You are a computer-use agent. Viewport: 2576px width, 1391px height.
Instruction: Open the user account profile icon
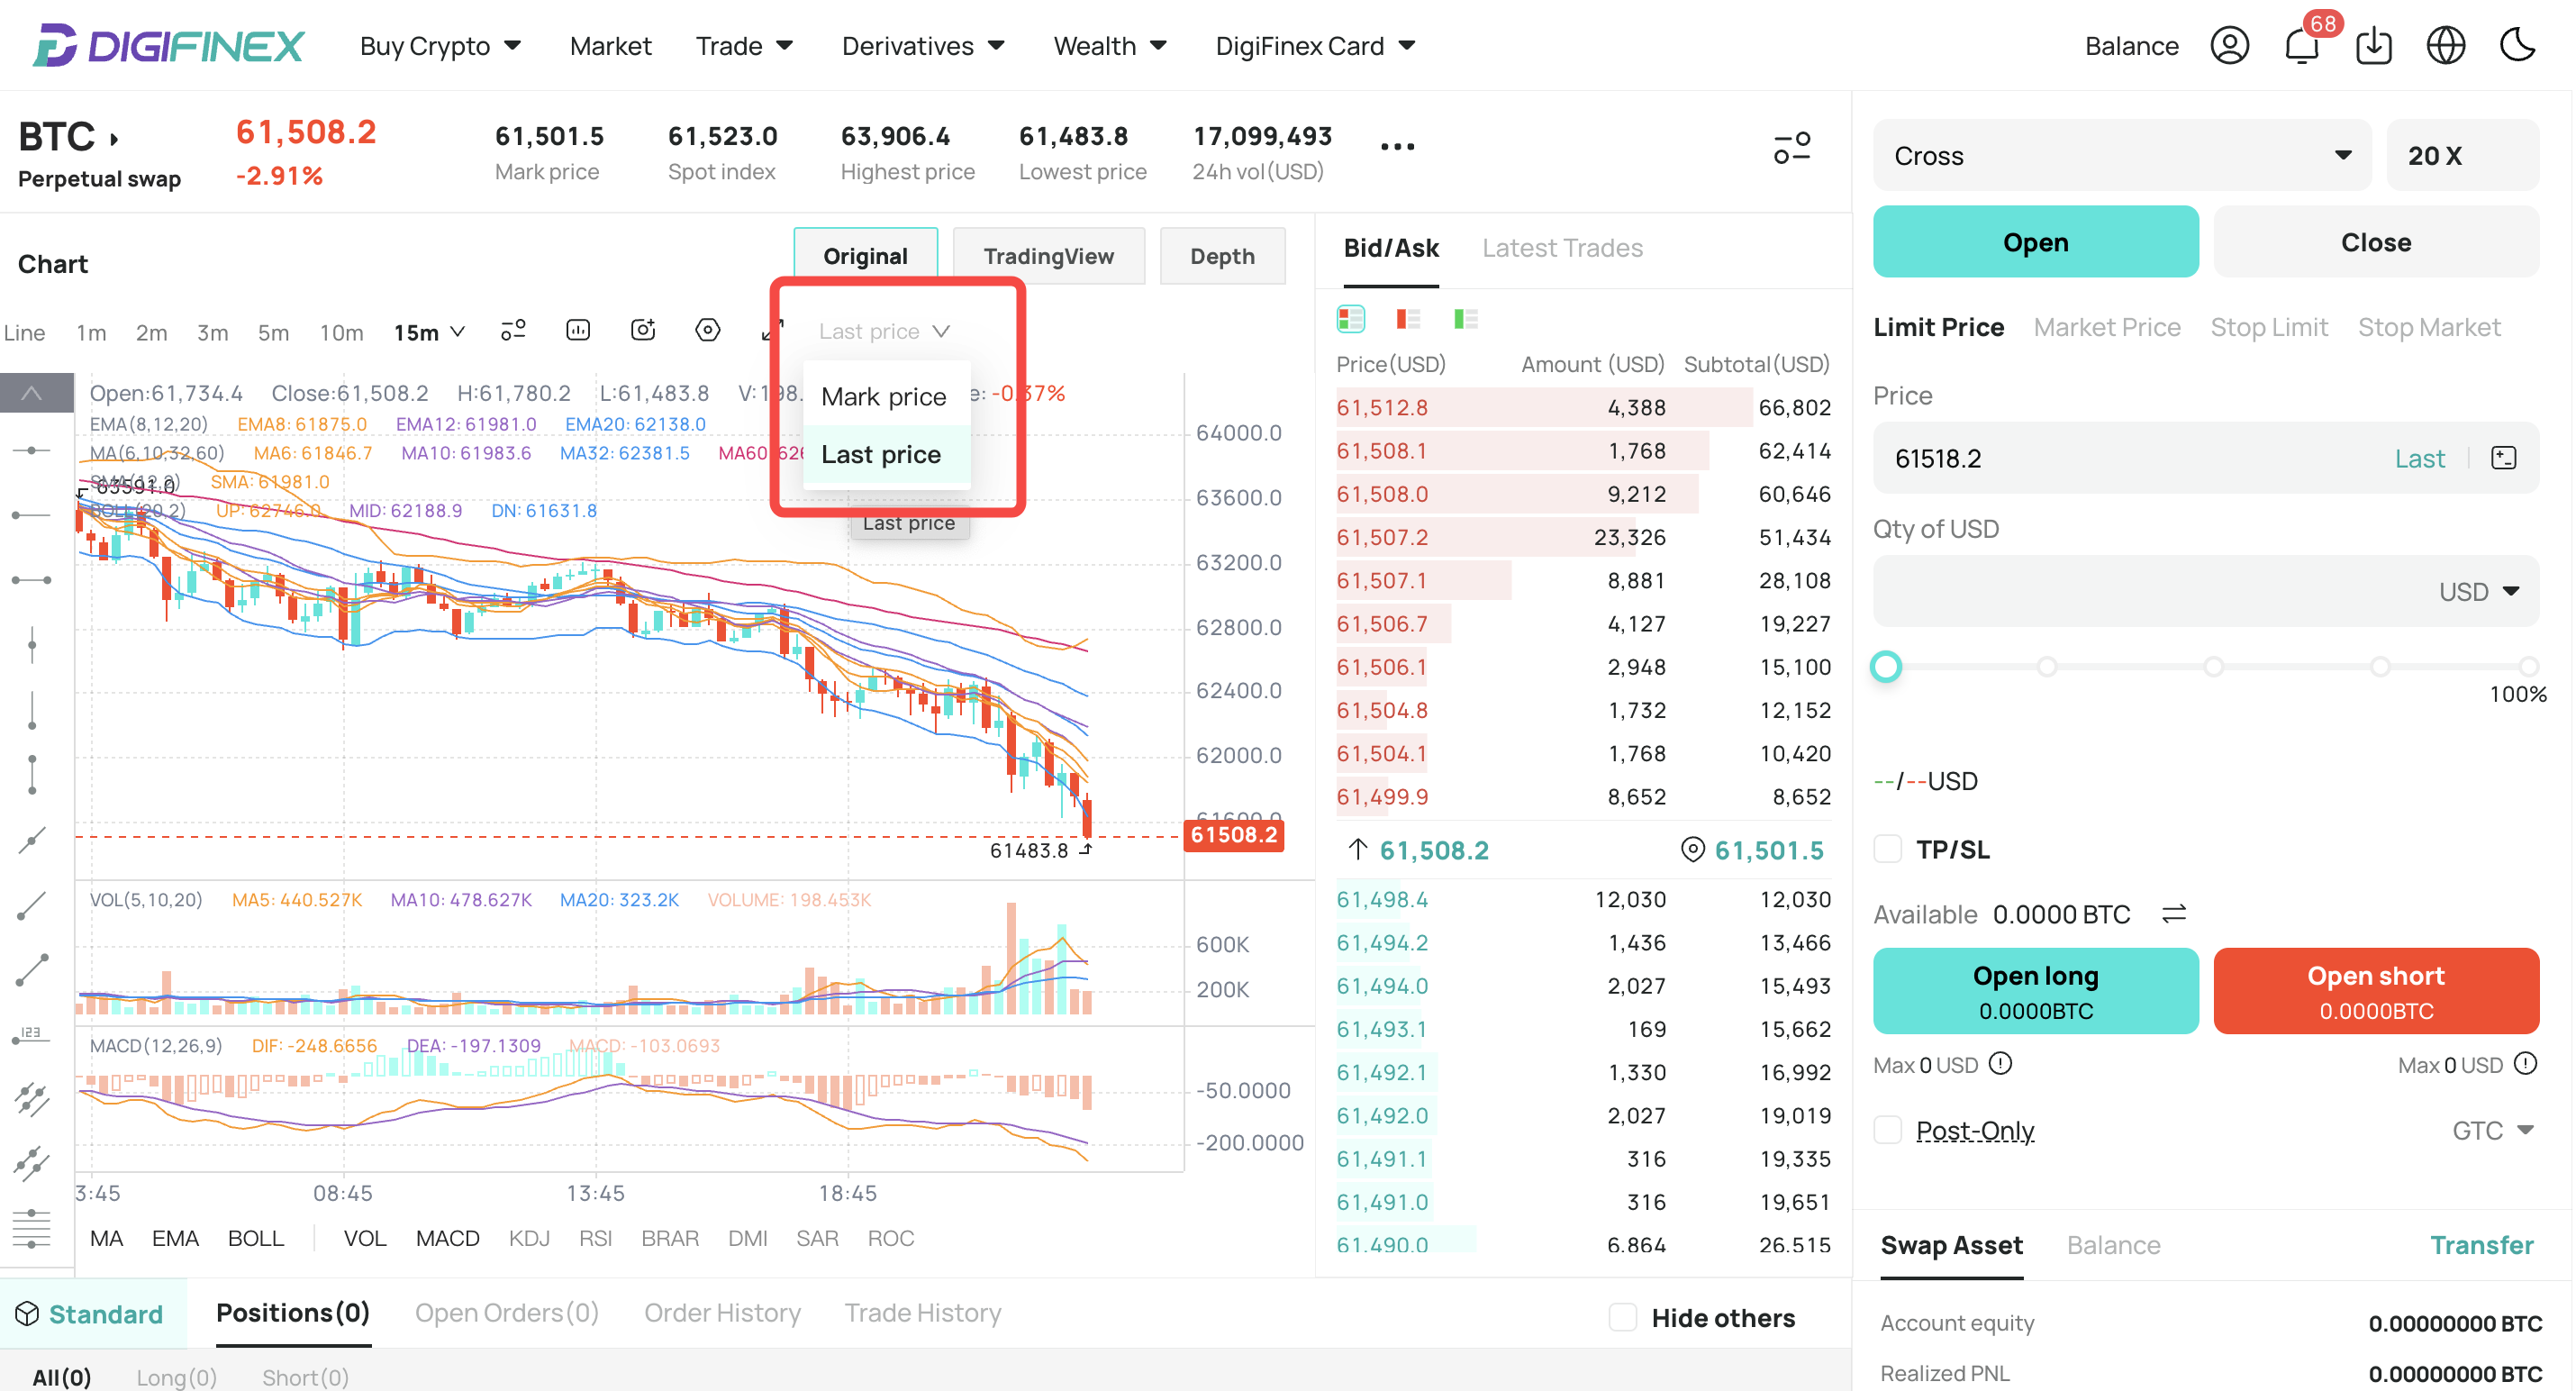[x=2229, y=46]
